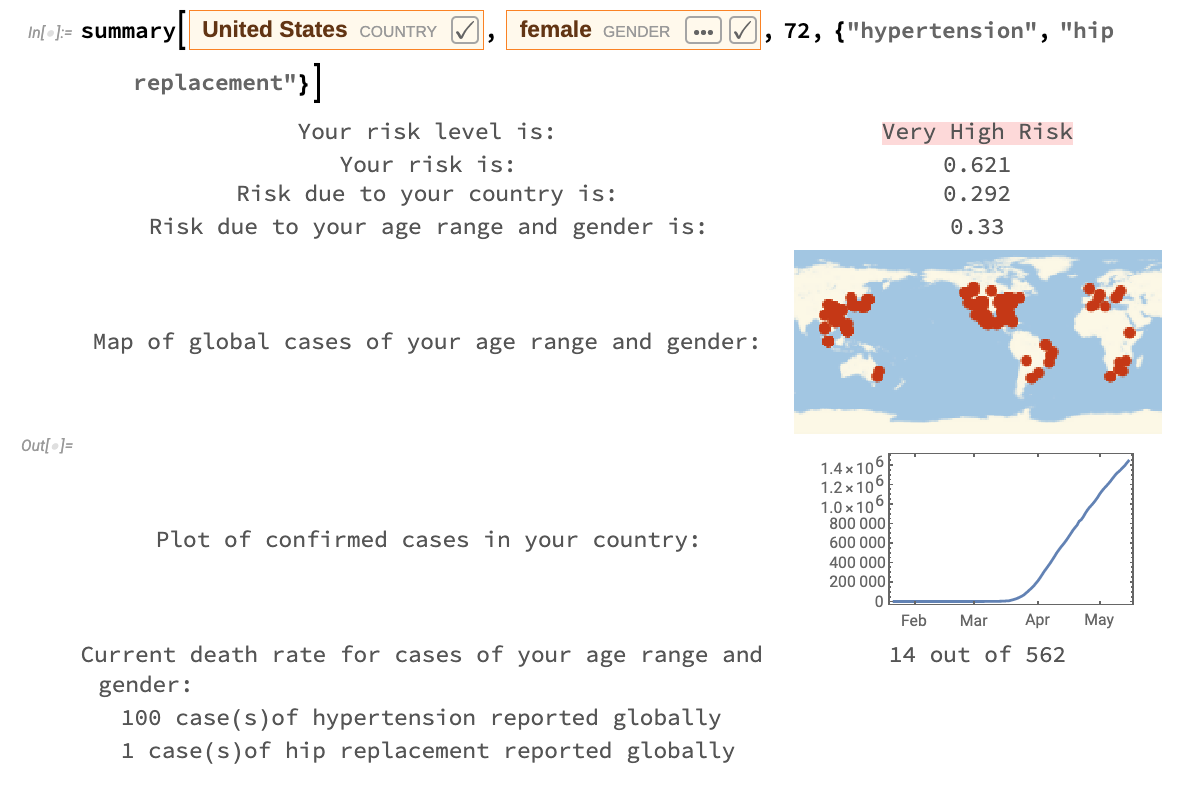
Task: Click the pink Very High Risk label
Action: click(976, 132)
